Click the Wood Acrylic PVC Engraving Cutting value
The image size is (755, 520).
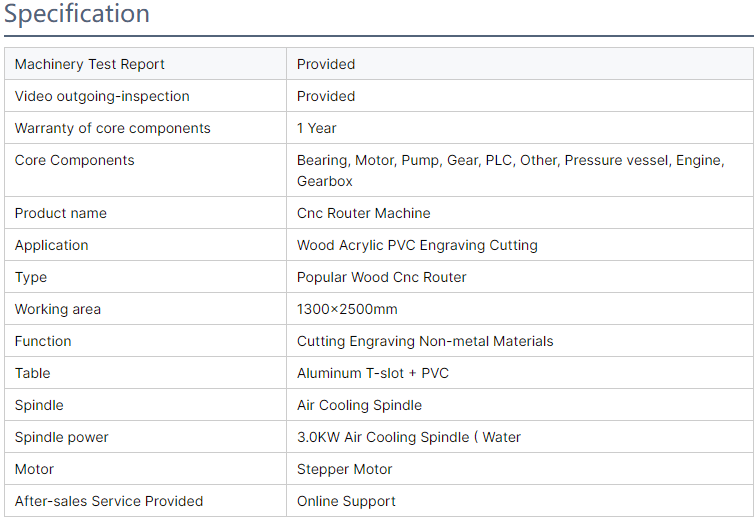pos(417,245)
